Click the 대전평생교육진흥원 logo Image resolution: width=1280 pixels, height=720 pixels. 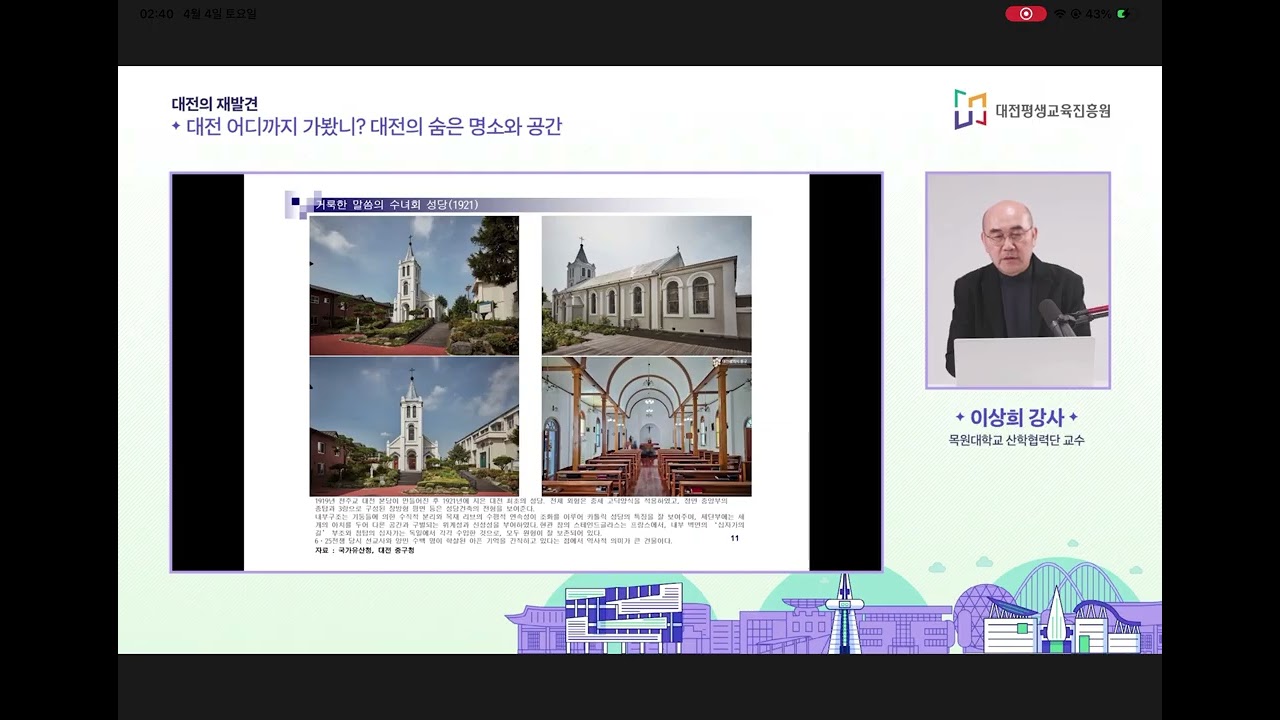pos(1032,110)
